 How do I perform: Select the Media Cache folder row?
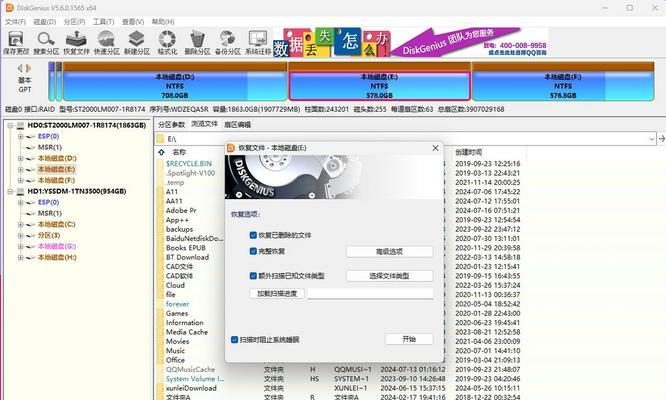(187, 332)
